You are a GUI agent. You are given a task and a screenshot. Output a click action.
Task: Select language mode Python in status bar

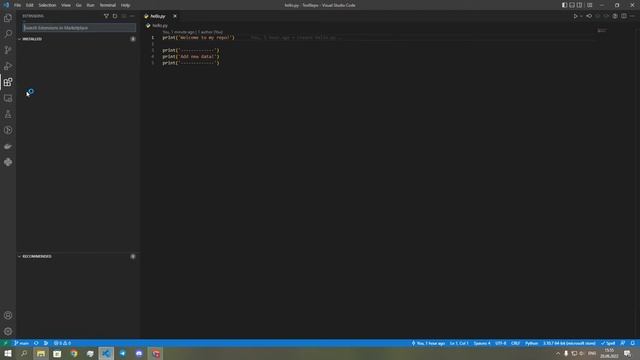pos(531,343)
